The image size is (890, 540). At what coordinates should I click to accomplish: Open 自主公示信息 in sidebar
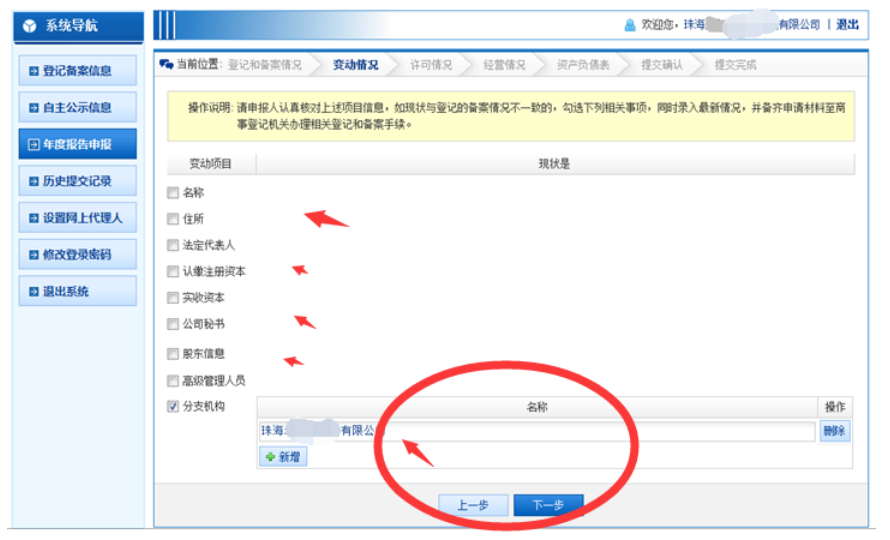point(76,108)
